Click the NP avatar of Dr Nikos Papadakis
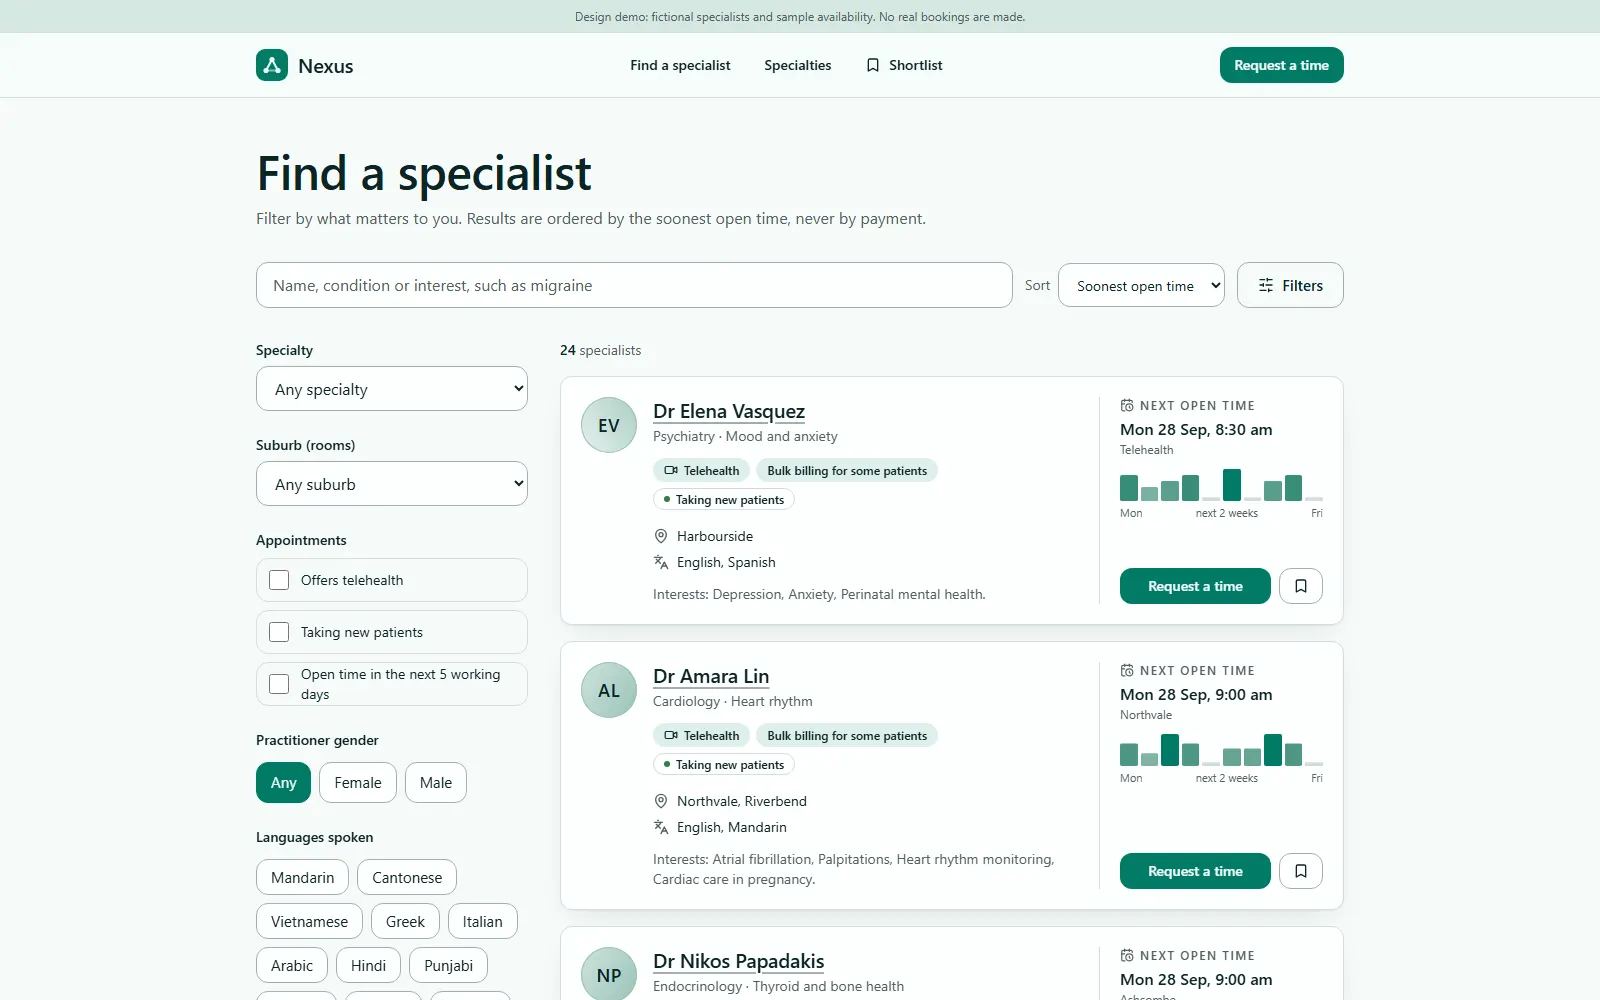Image resolution: width=1600 pixels, height=1000 pixels. tap(609, 973)
